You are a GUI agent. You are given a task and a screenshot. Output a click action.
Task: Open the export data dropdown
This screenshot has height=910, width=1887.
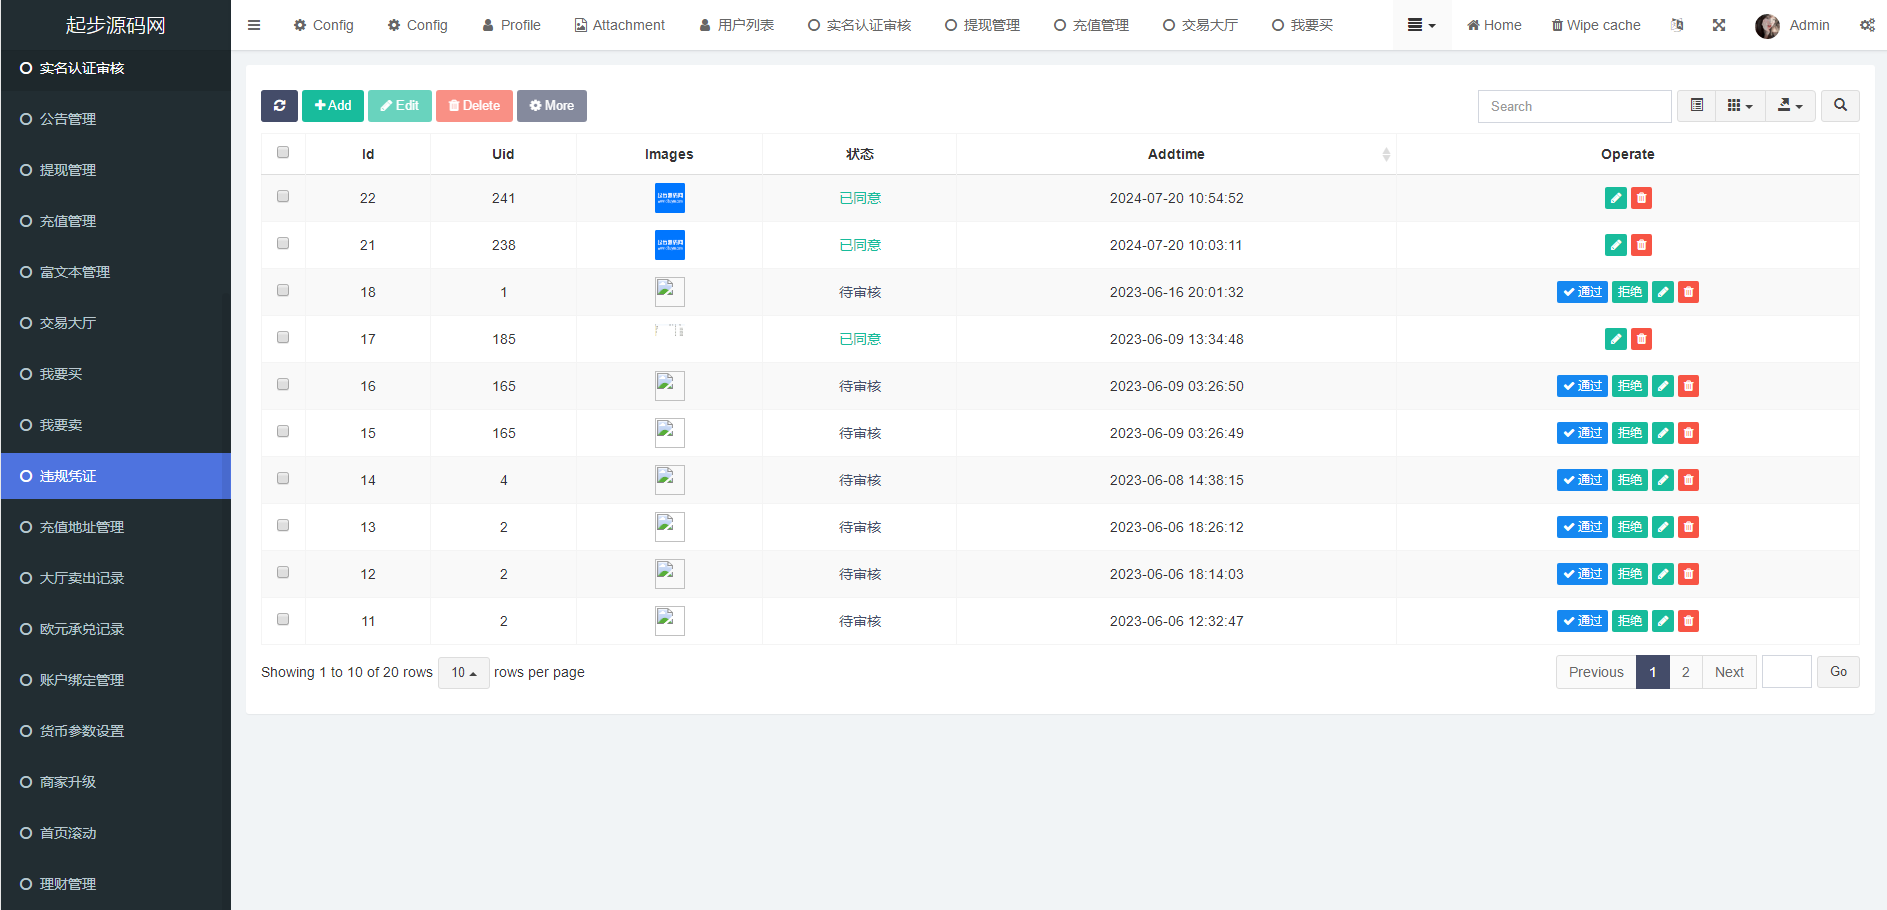1790,106
